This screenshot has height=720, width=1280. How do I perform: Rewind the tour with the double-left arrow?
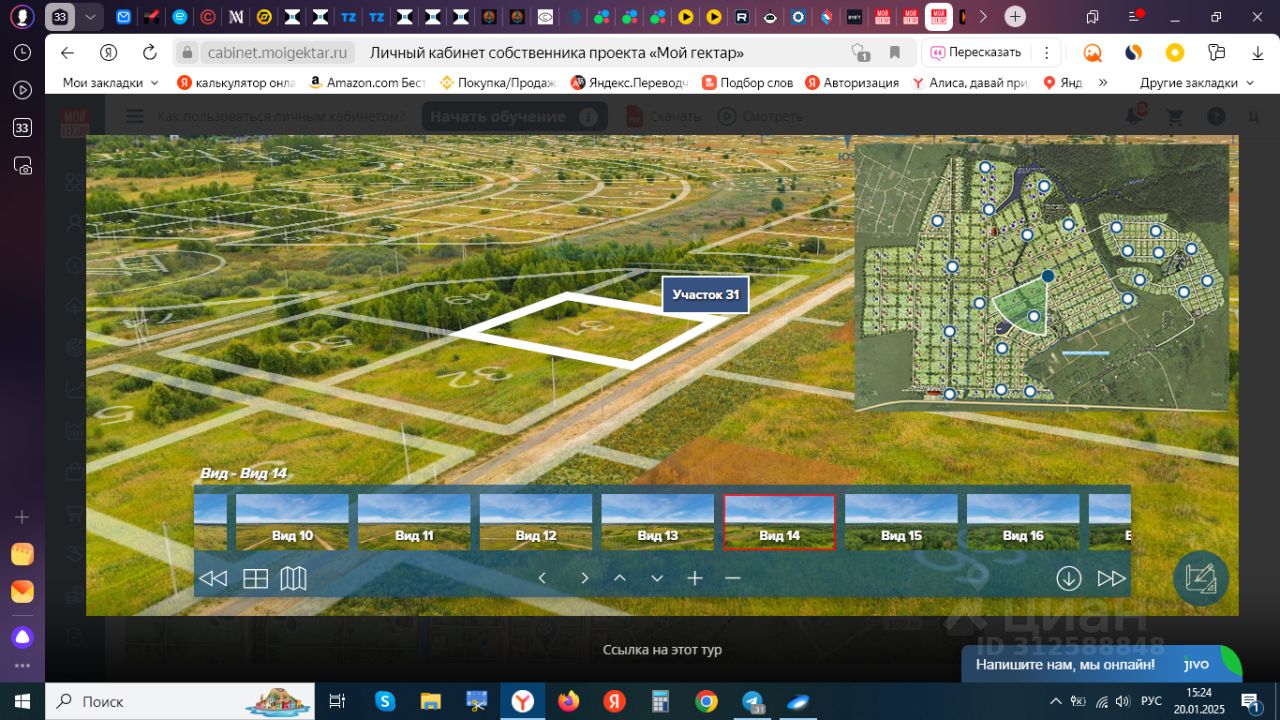tap(213, 578)
